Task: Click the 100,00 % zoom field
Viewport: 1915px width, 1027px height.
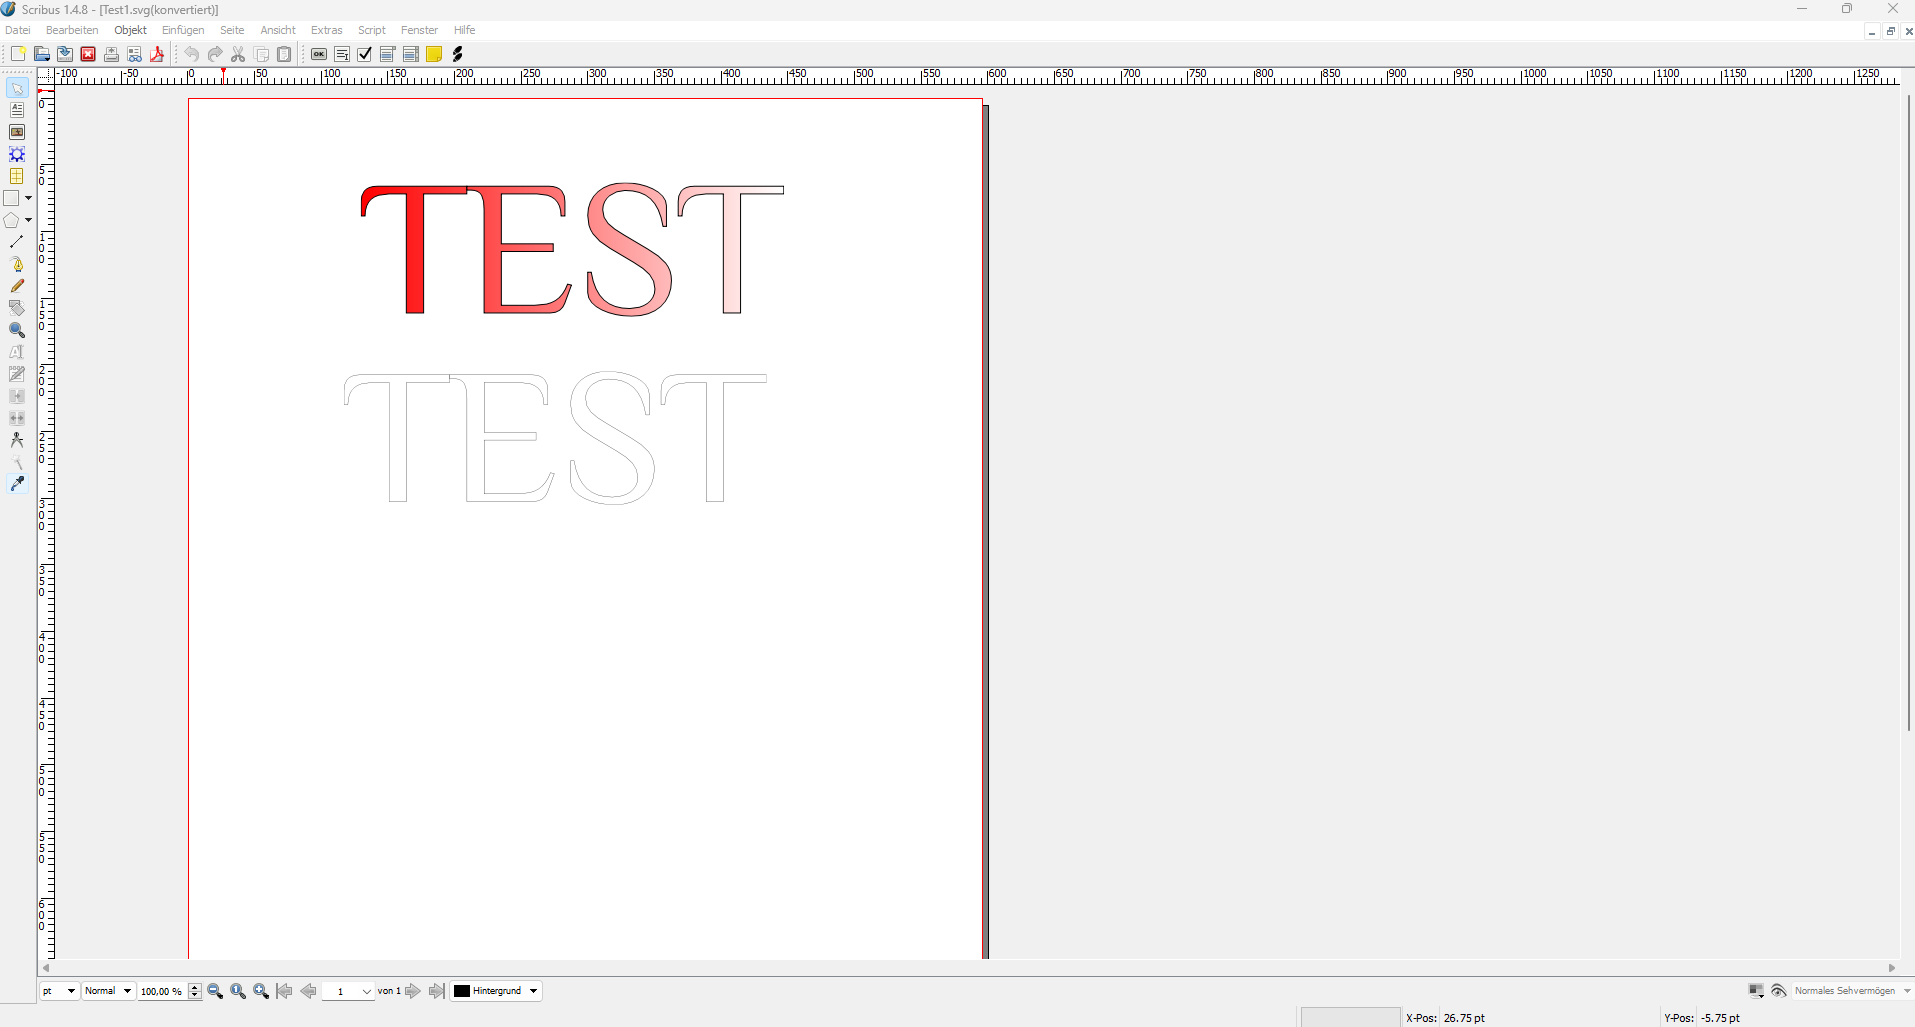Action: point(162,991)
